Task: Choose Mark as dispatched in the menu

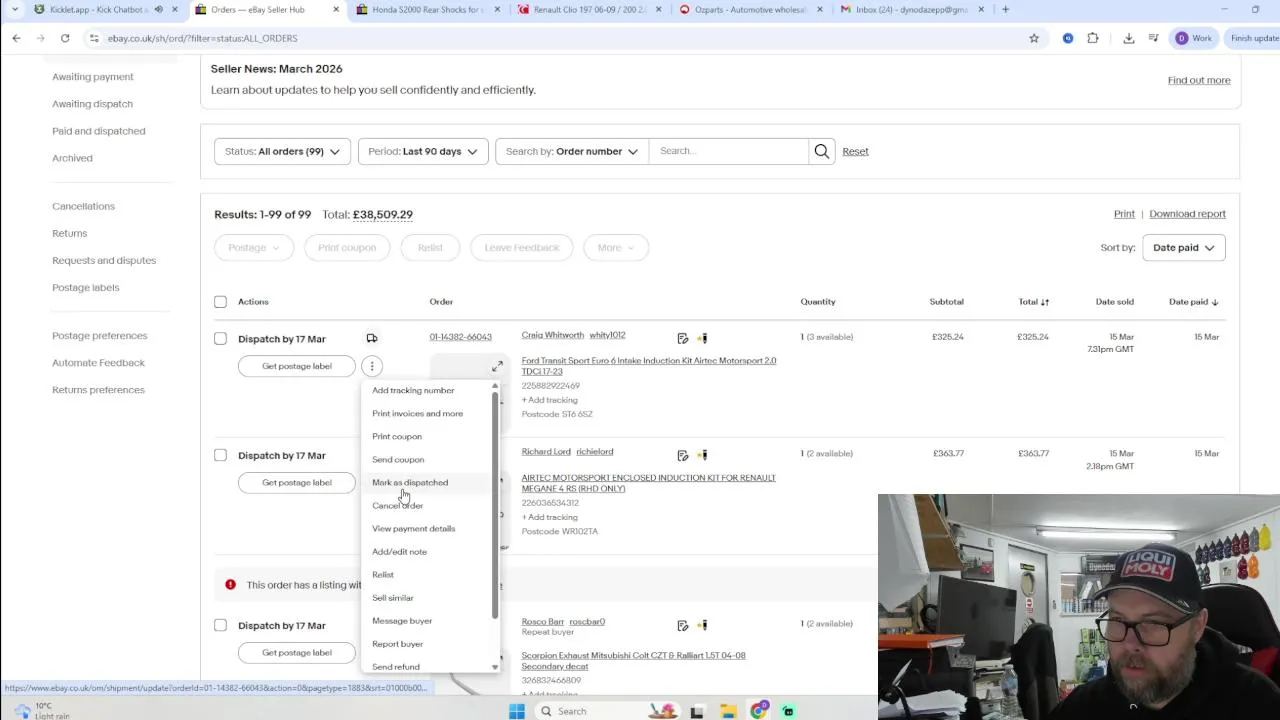Action: [x=410, y=482]
